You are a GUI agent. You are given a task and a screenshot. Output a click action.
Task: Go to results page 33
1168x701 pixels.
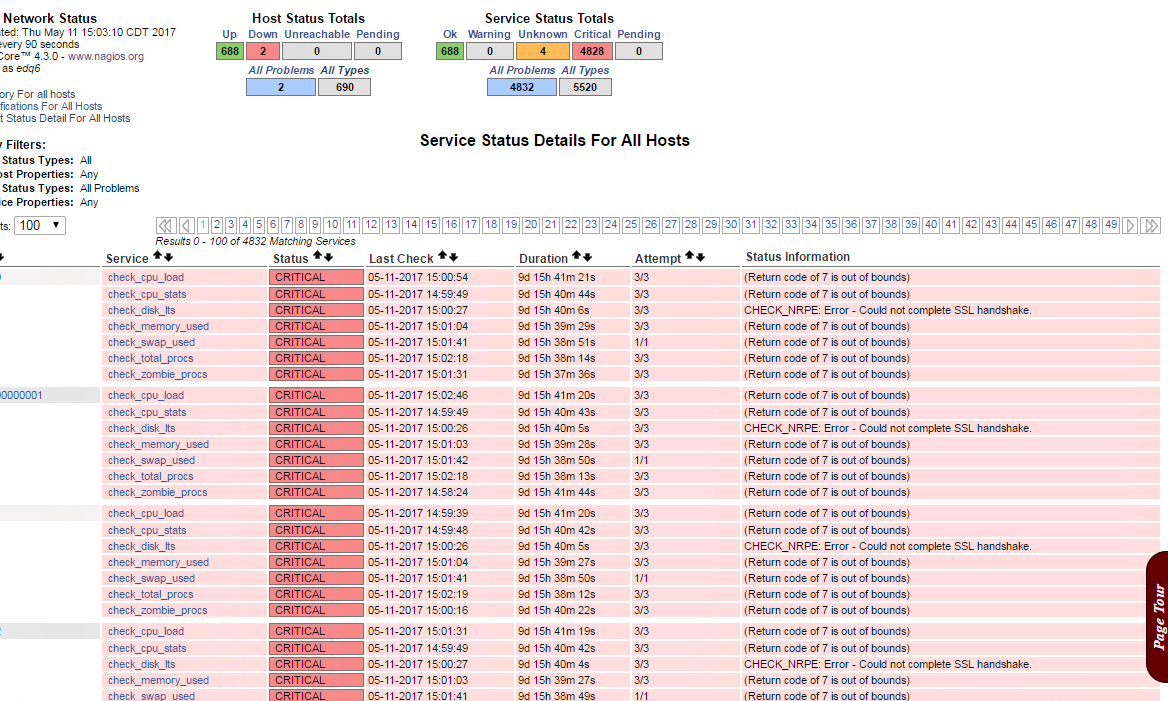pyautogui.click(x=791, y=224)
